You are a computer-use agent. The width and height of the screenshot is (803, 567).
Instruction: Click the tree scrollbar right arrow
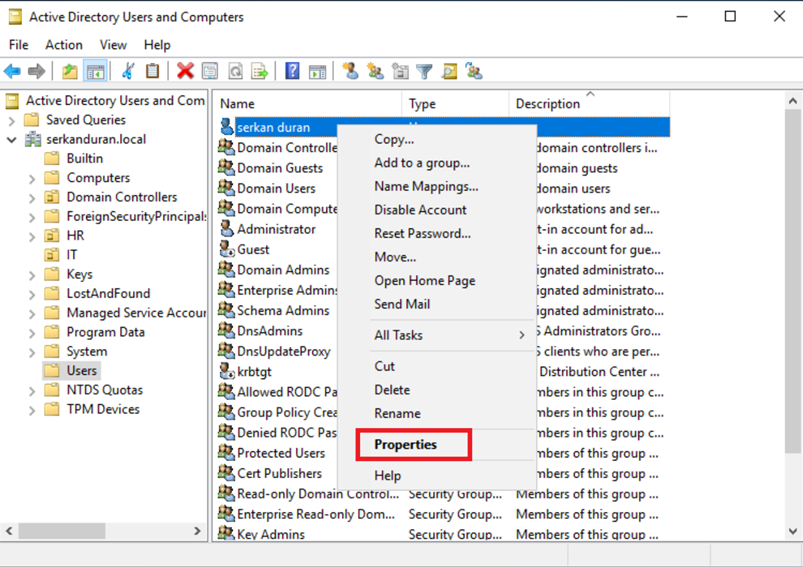(197, 531)
